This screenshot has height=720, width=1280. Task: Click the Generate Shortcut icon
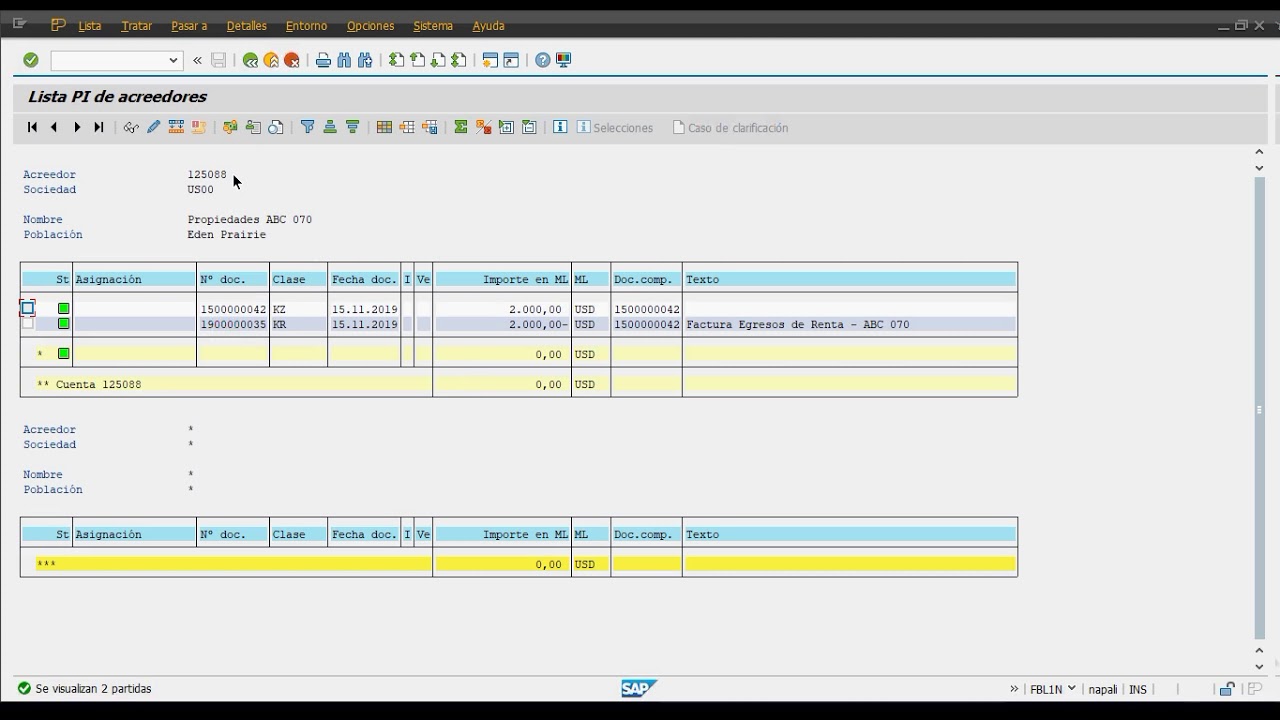point(511,60)
